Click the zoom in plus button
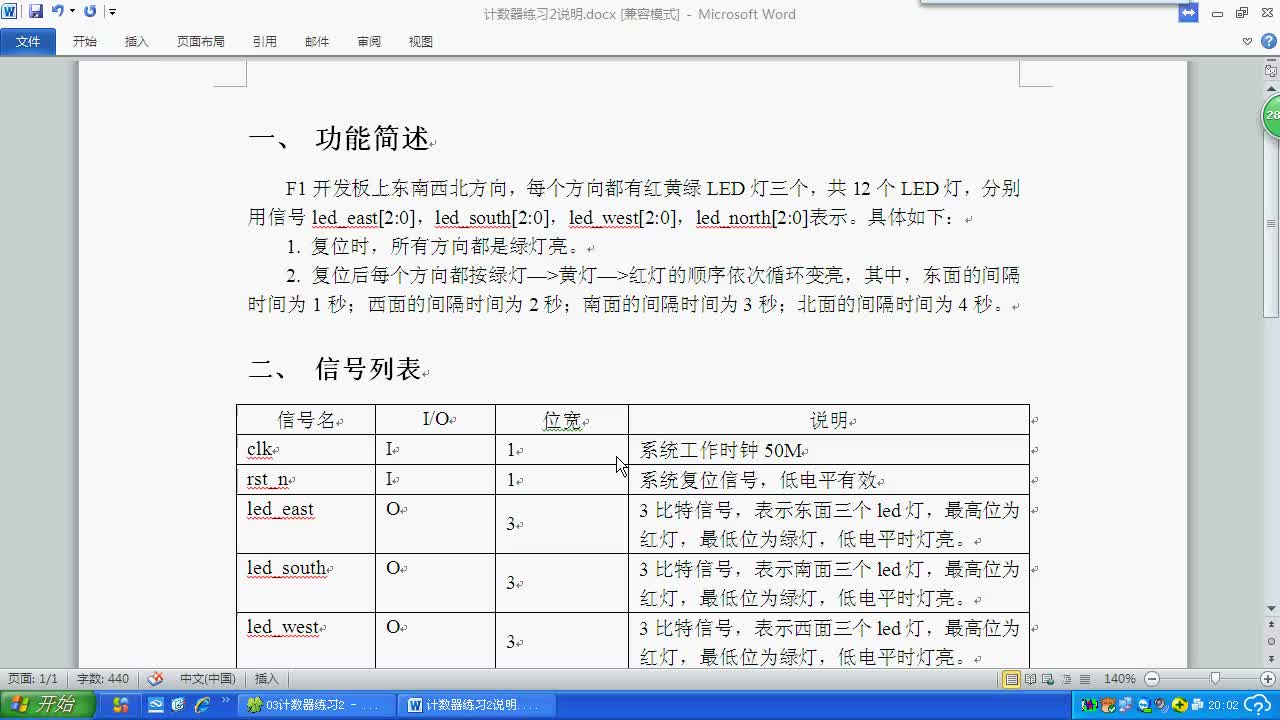 point(1267,679)
